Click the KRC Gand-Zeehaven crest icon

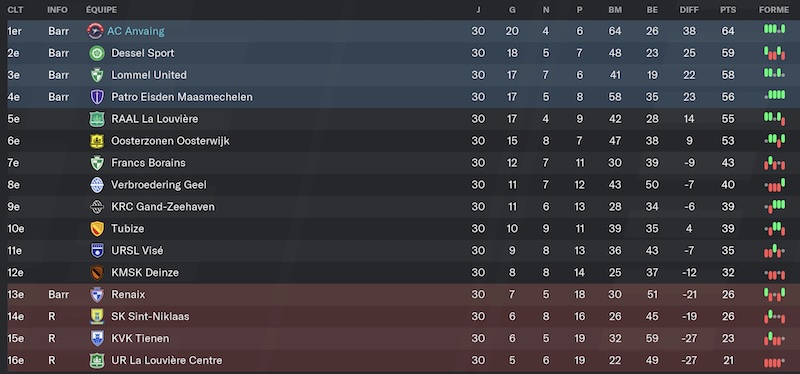[97, 207]
